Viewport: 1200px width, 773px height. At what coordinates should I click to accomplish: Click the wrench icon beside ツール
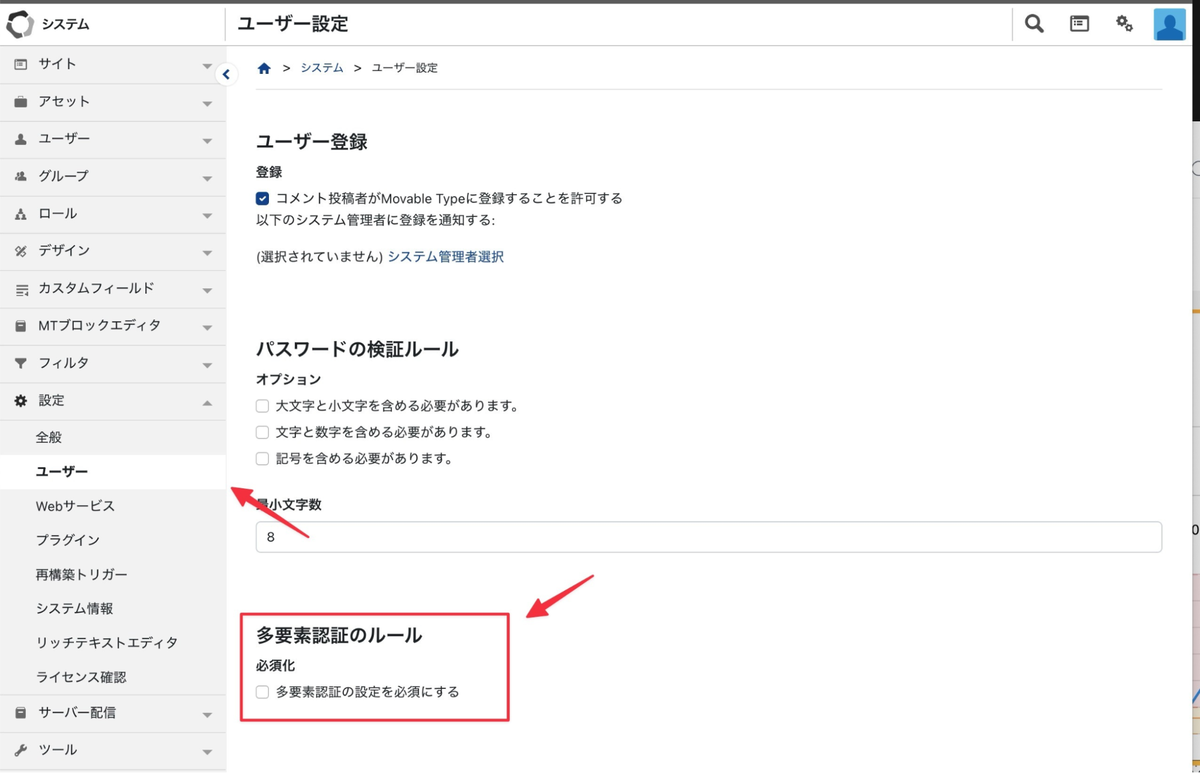[x=20, y=750]
